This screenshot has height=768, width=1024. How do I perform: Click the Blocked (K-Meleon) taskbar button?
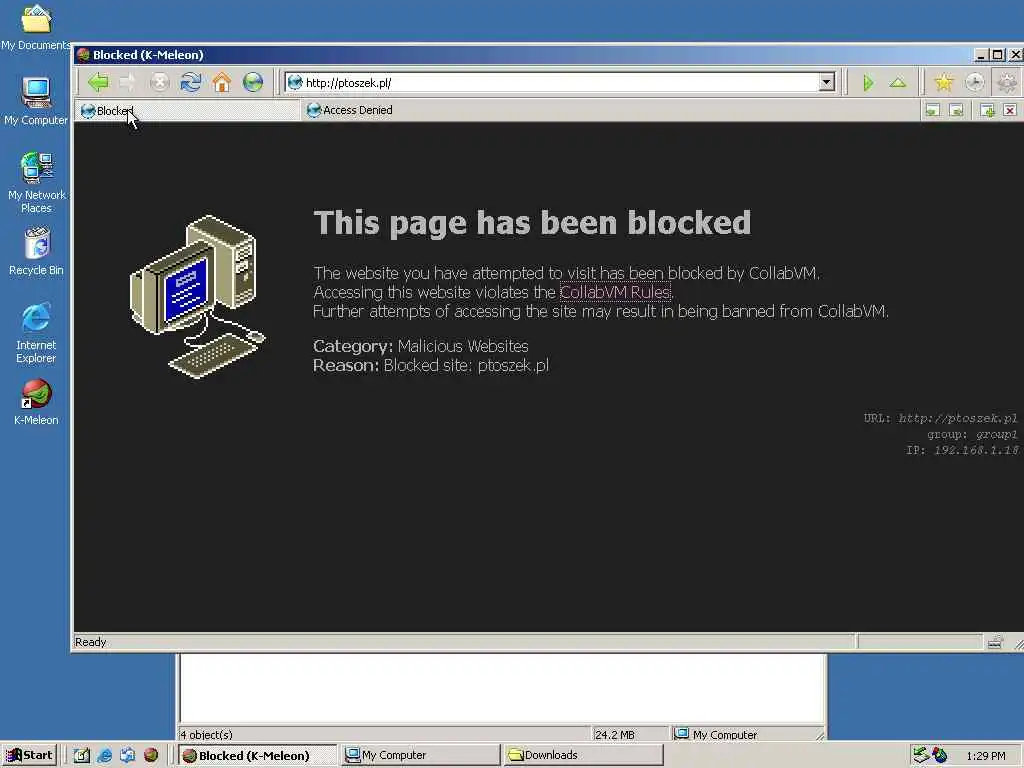click(257, 756)
